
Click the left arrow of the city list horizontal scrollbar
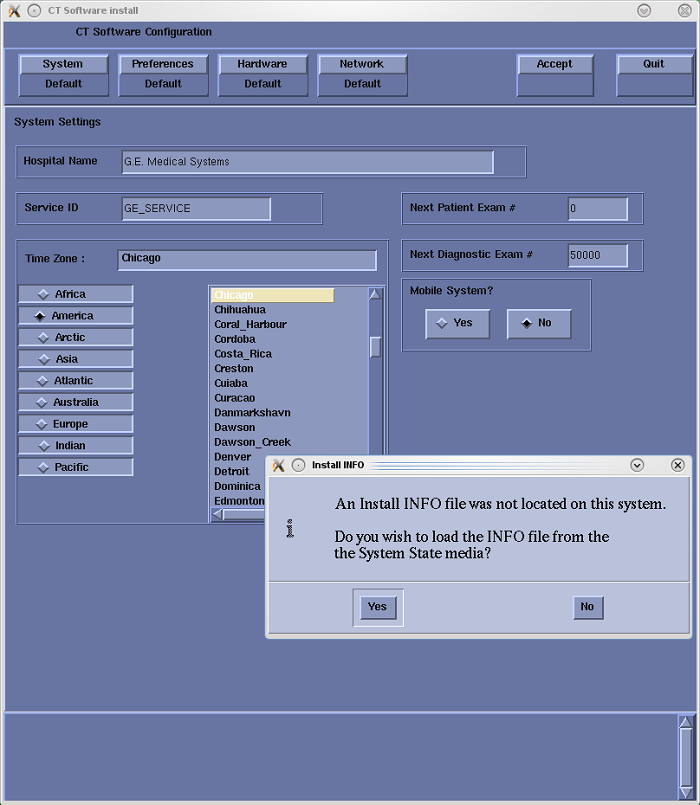coord(218,514)
